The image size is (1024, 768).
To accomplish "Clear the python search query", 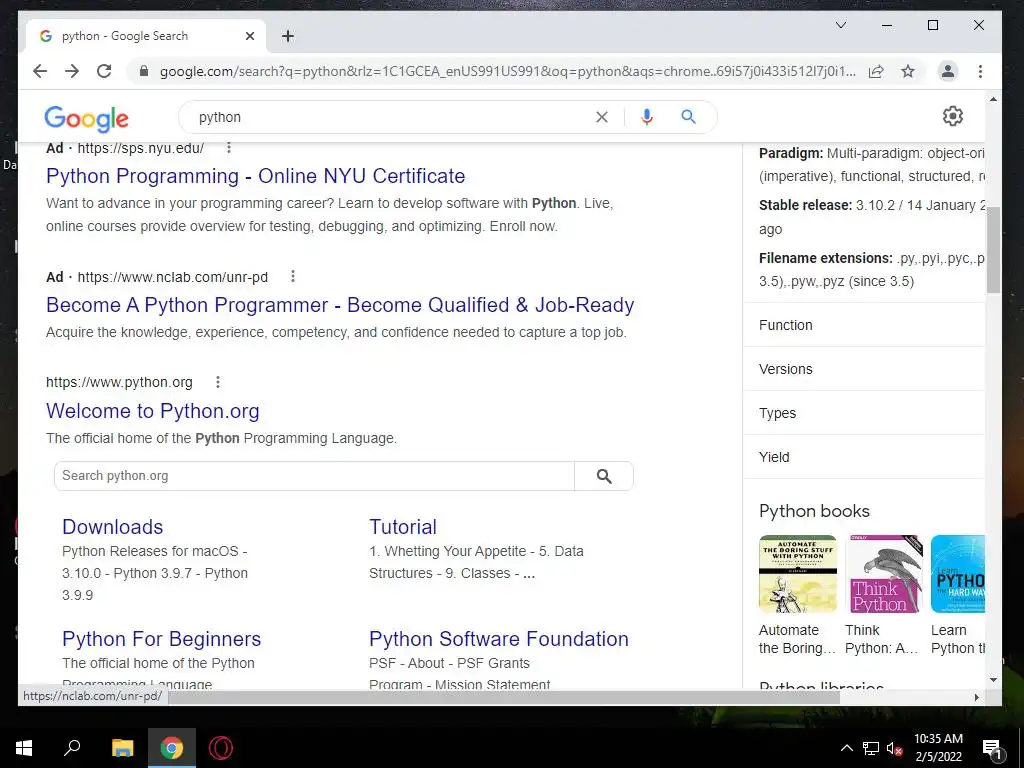I will pyautogui.click(x=601, y=117).
